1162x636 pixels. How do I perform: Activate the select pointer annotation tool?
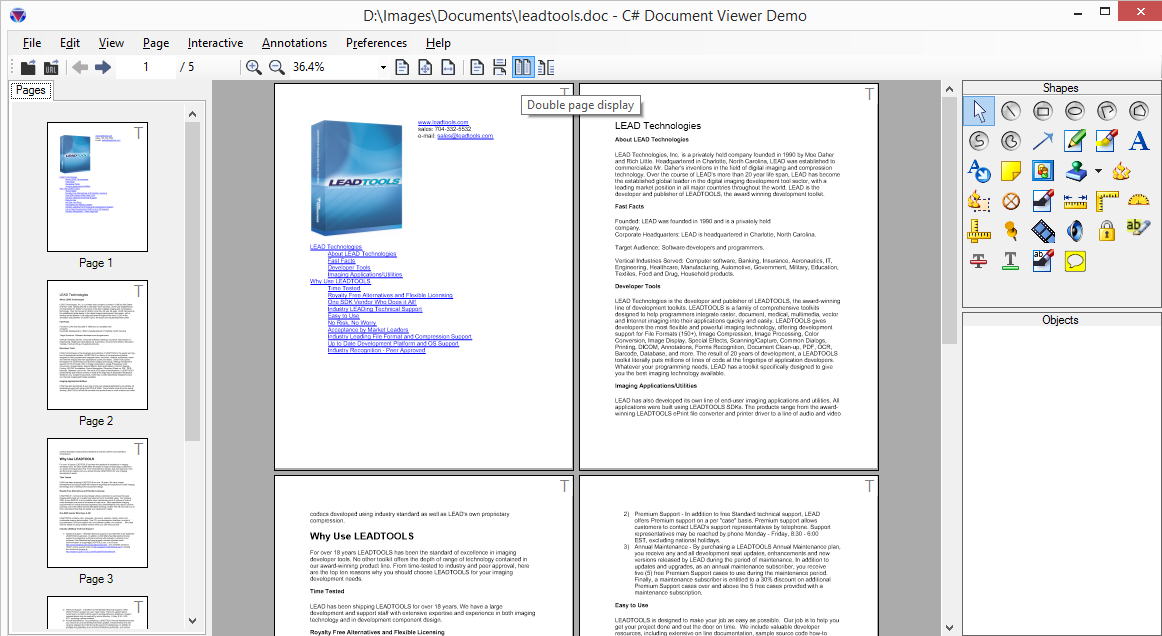click(979, 111)
